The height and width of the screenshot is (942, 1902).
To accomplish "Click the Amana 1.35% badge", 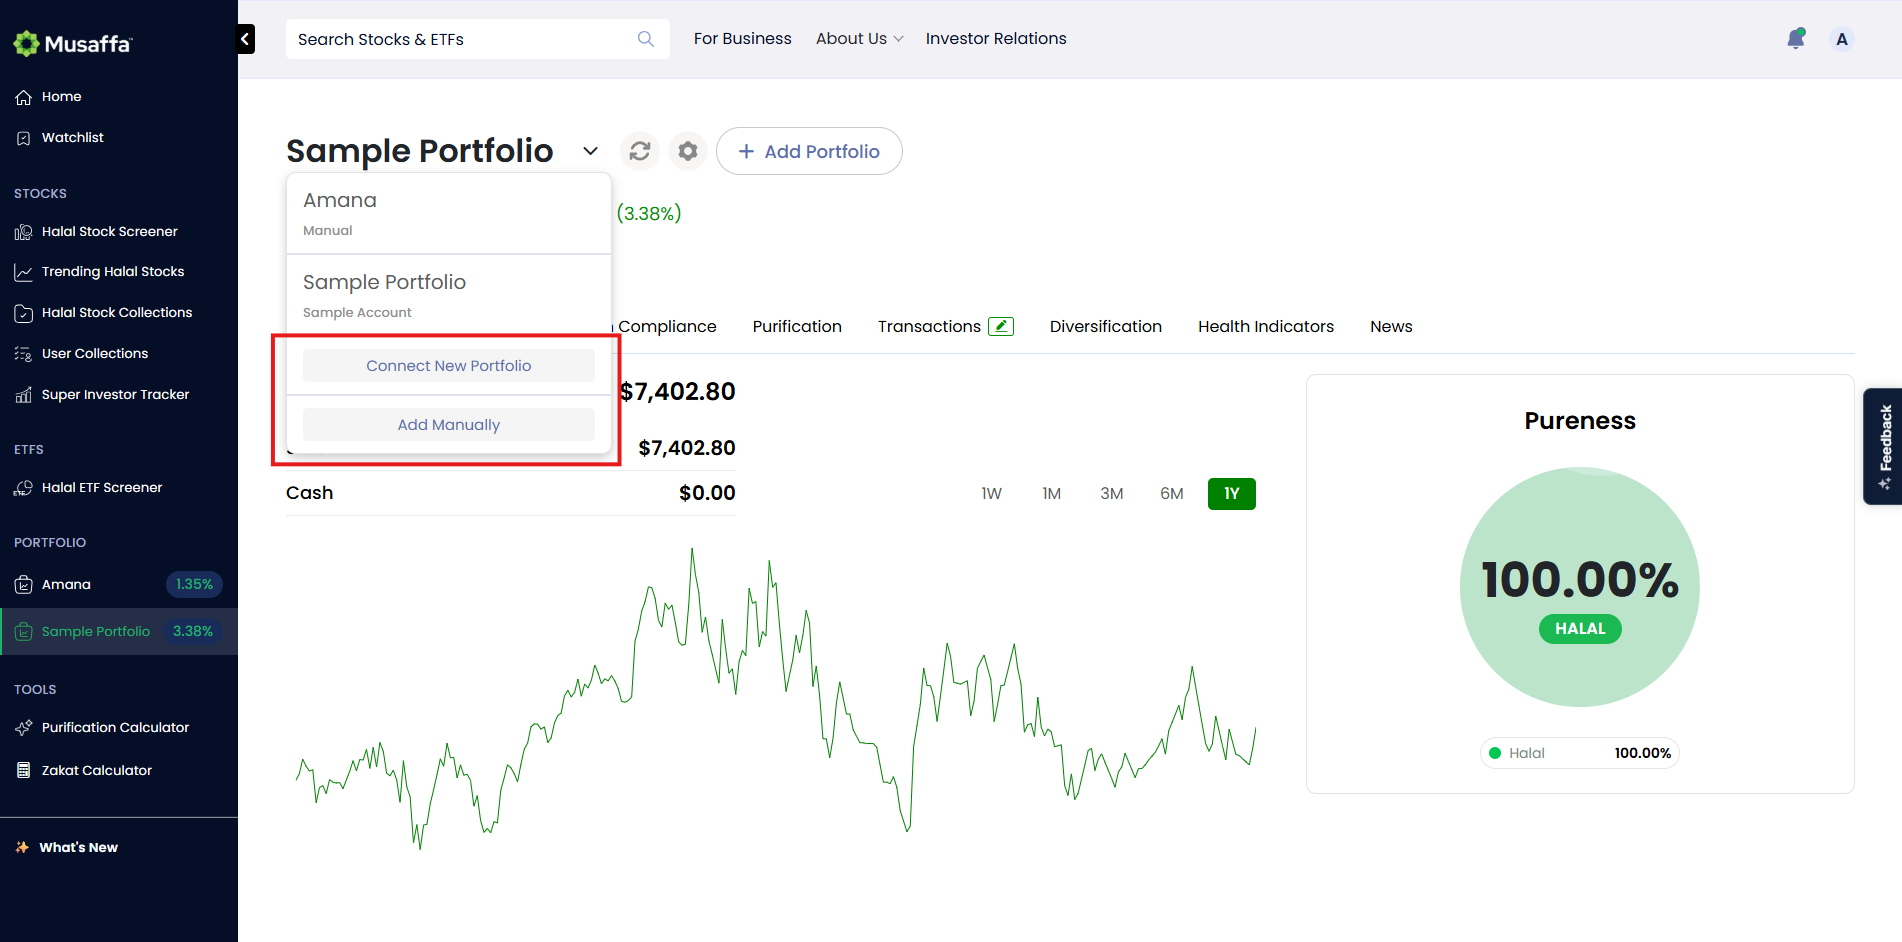I will (x=194, y=585).
